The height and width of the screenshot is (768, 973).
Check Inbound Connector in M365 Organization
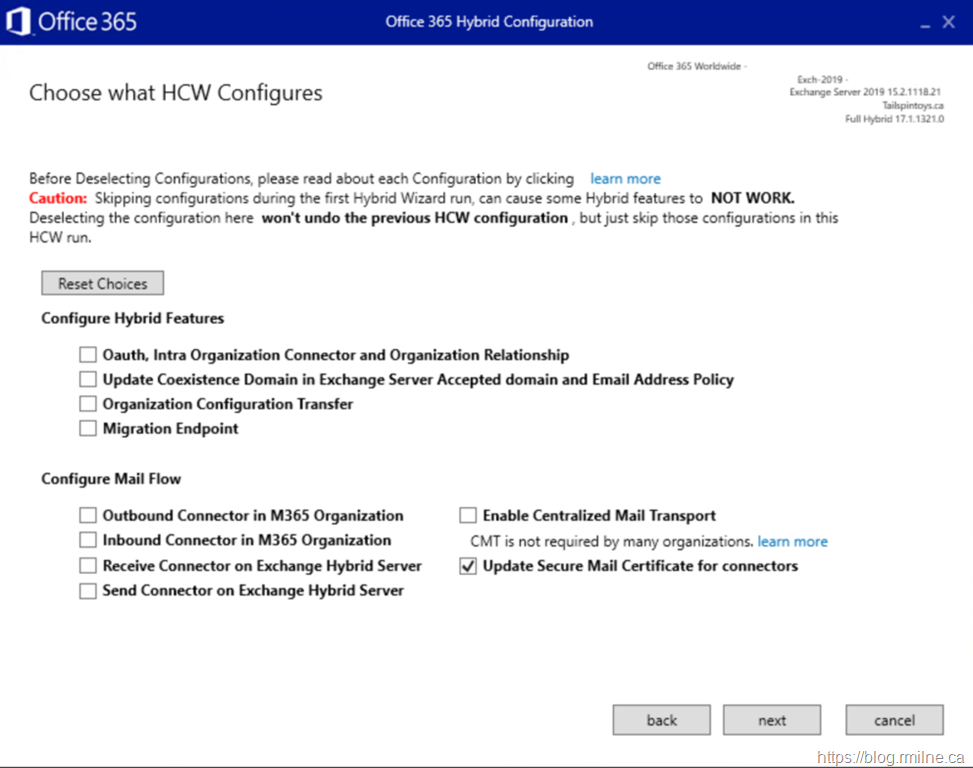point(88,541)
